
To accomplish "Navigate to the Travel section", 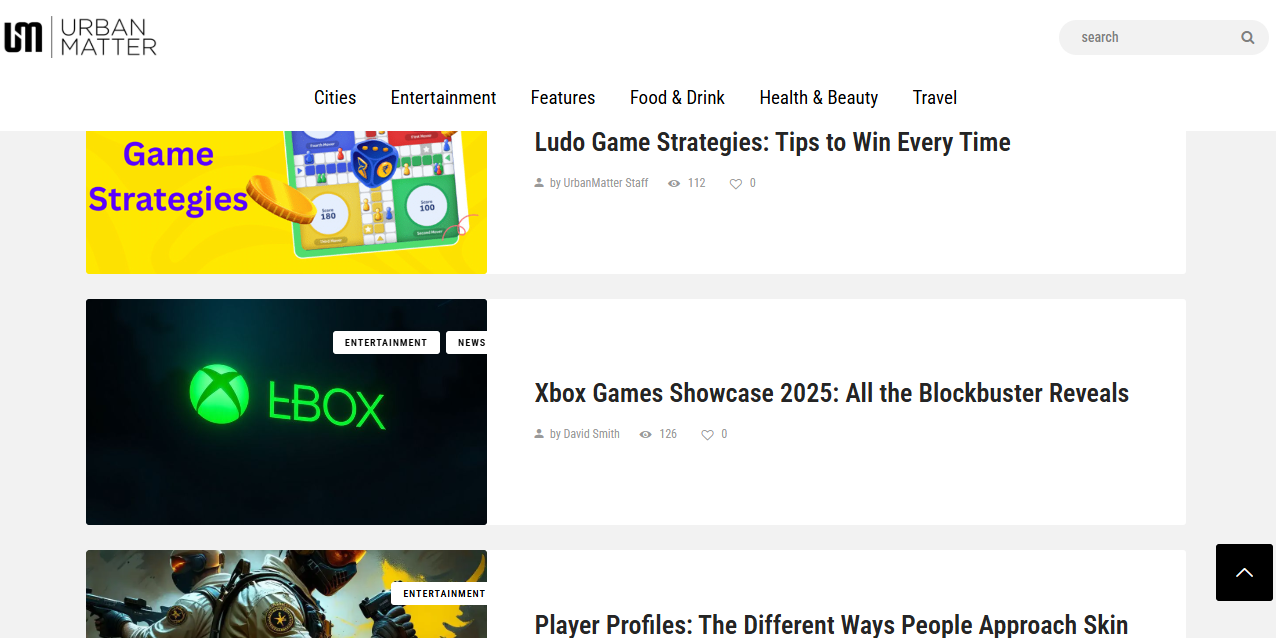I will pyautogui.click(x=934, y=97).
